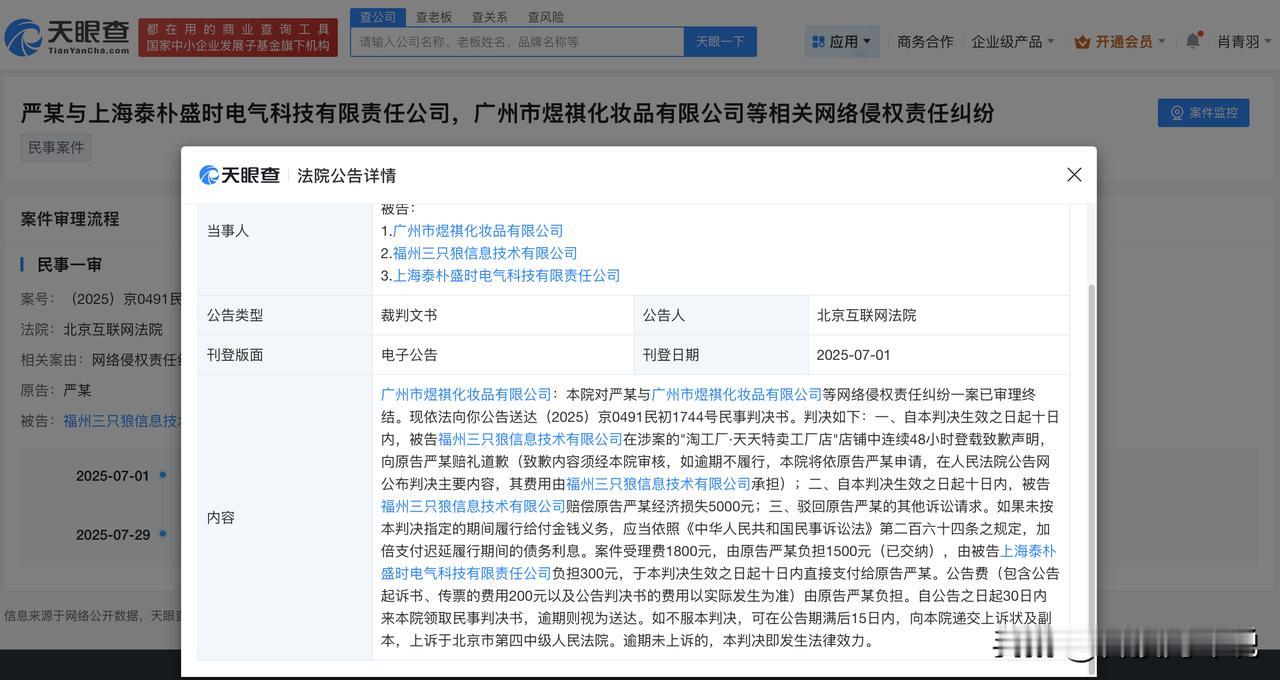Click the 天眼一下 search button
Viewport: 1280px width, 680px height.
(720, 41)
